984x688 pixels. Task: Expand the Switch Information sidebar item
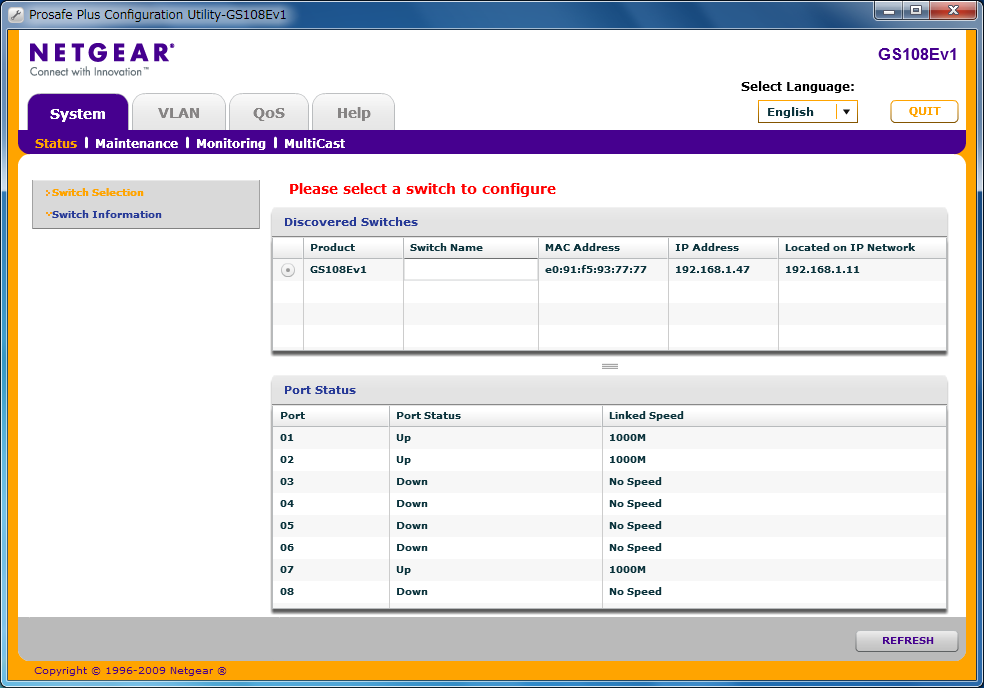(x=106, y=214)
